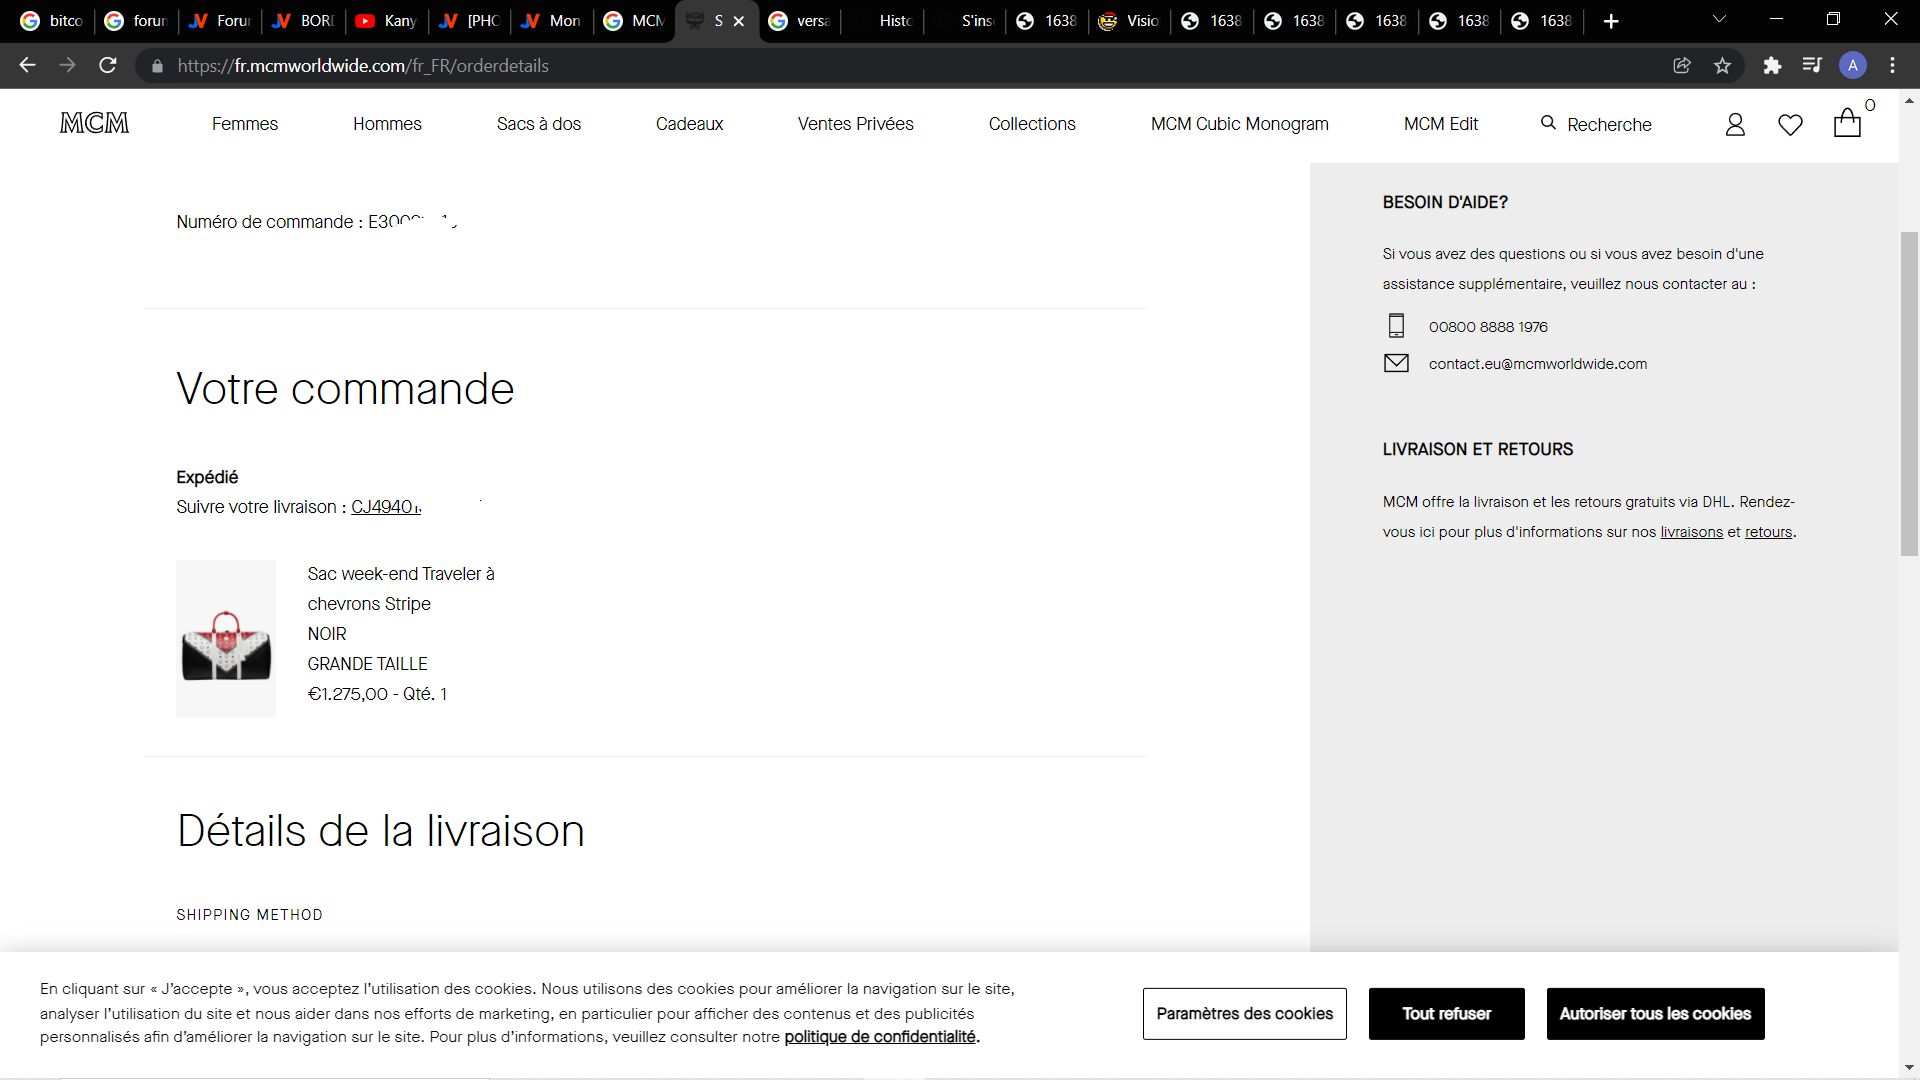Viewport: 1920px width, 1080px height.
Task: Open the browser extensions puzzle icon
Action: point(1772,65)
